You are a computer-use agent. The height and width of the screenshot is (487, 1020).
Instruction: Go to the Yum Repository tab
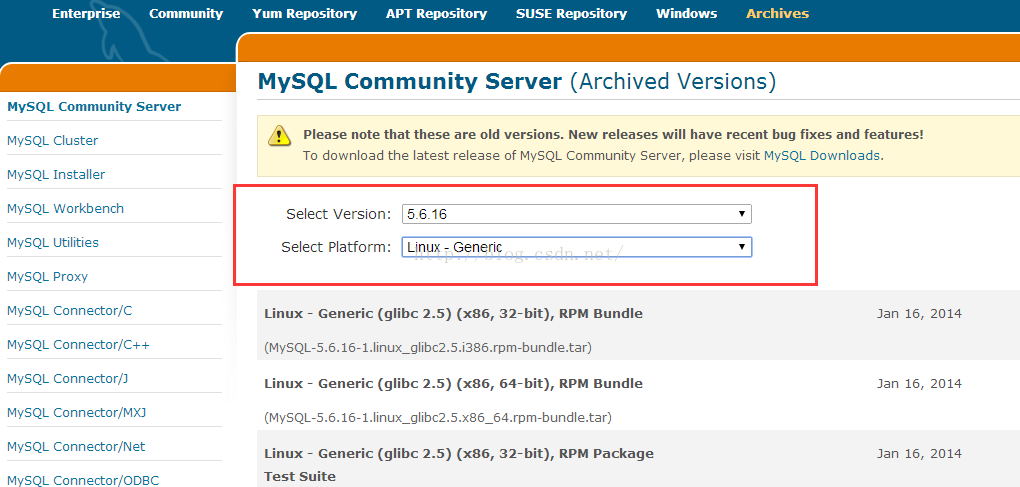click(x=305, y=14)
